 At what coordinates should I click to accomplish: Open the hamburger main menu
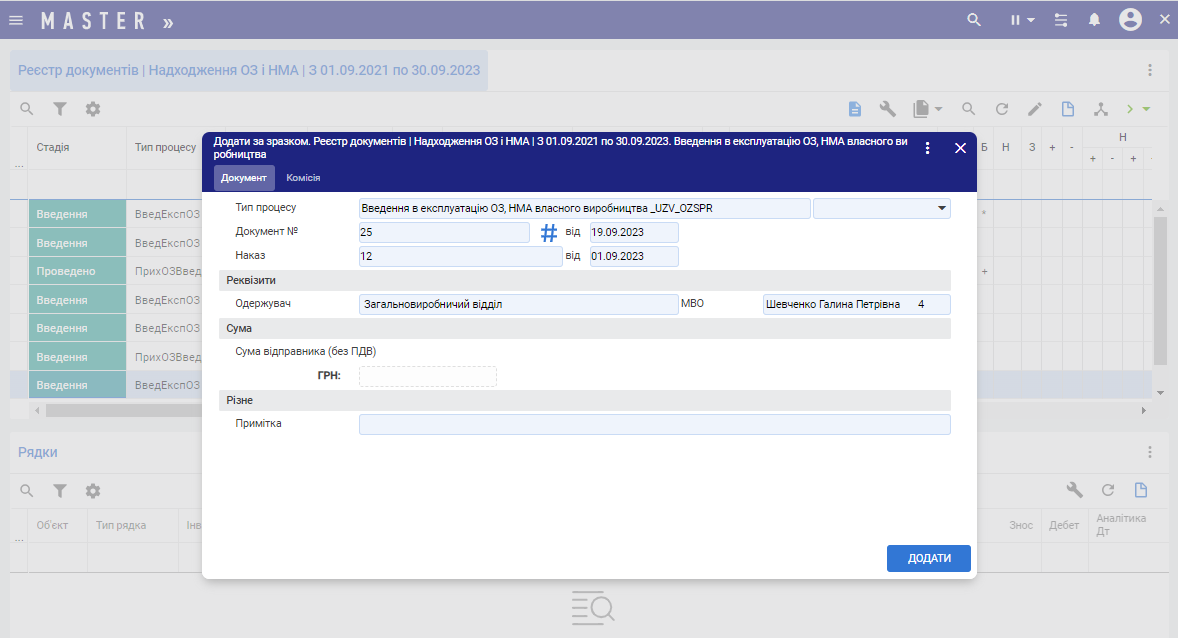click(16, 20)
